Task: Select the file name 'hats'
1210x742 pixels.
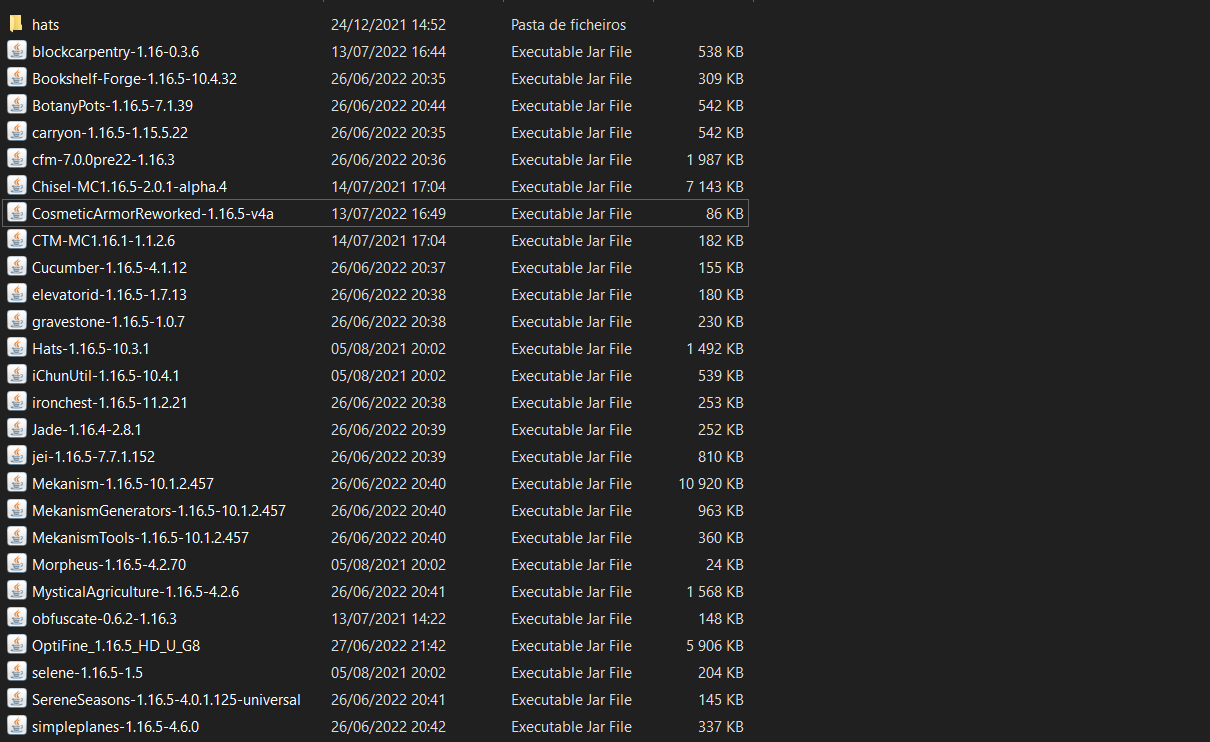Action: click(45, 24)
